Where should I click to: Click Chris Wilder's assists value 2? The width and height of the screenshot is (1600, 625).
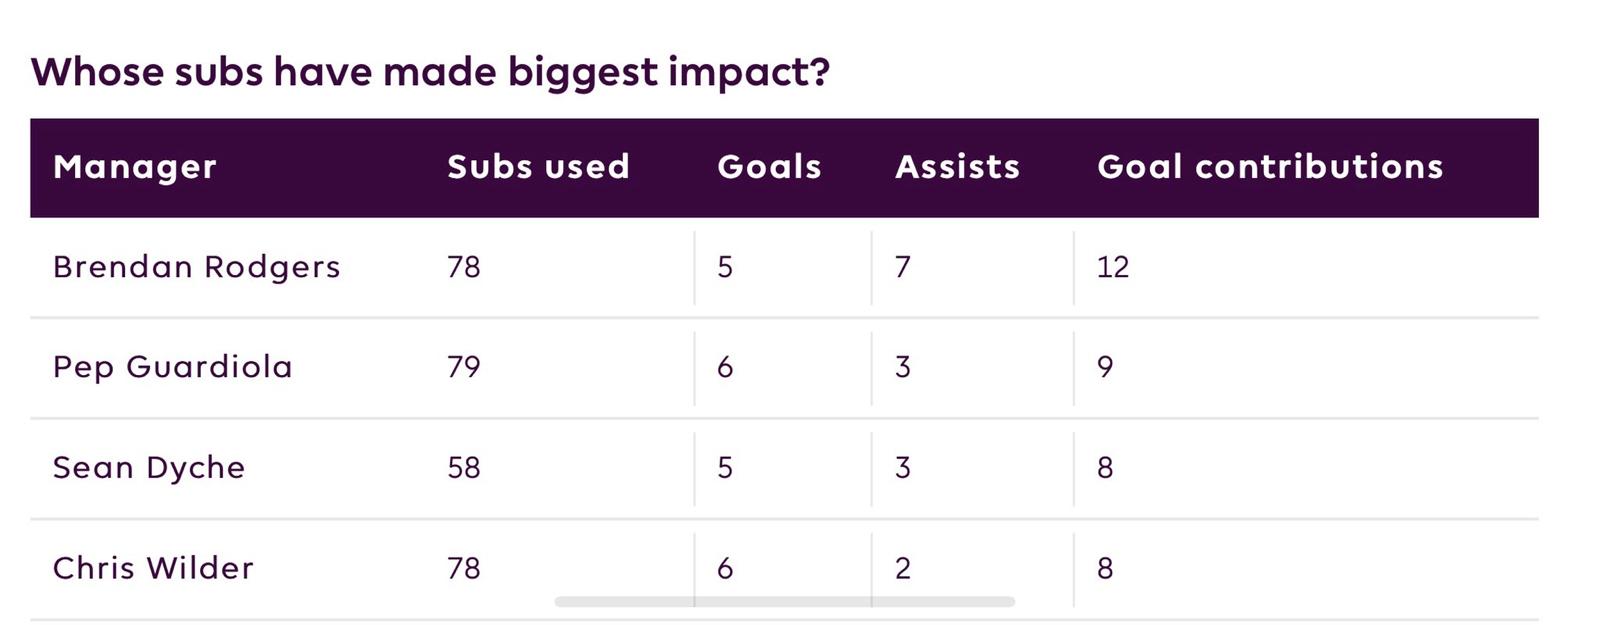tap(902, 568)
